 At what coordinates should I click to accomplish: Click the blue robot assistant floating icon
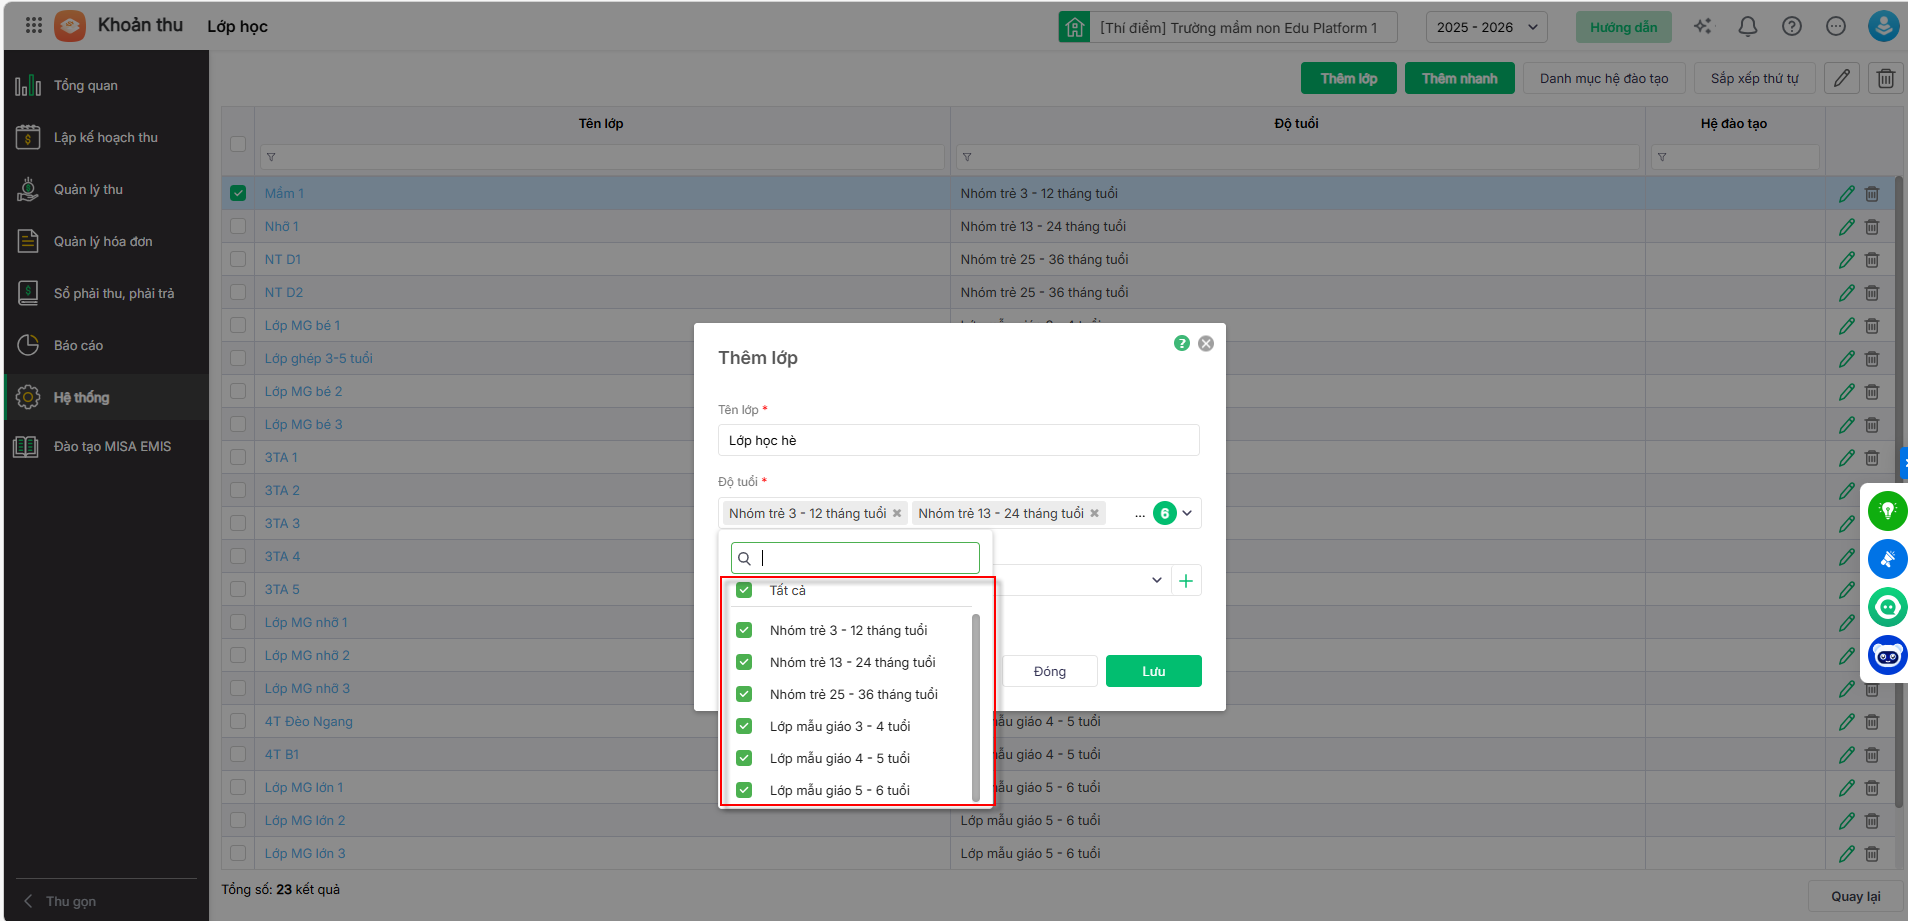(1888, 655)
